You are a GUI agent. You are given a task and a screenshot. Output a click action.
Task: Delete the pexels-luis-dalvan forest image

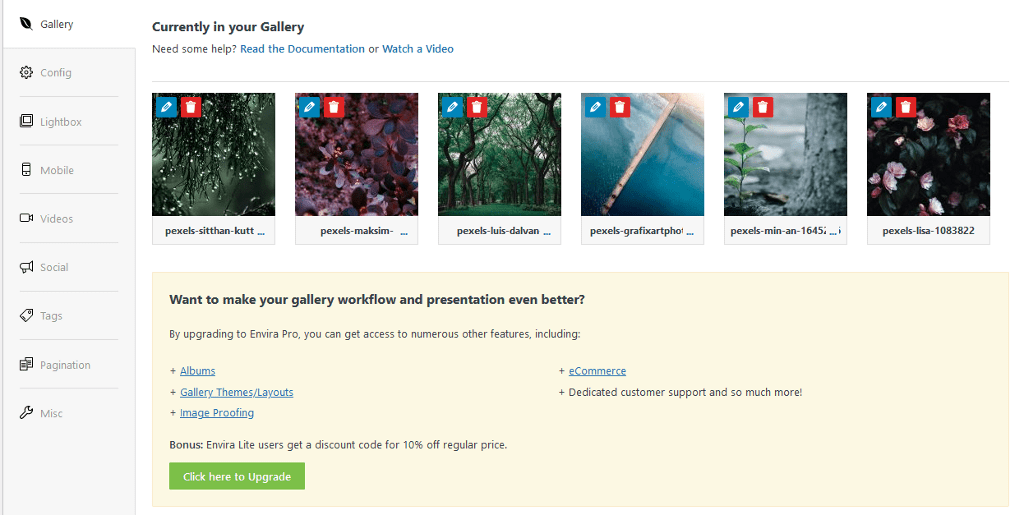coord(477,107)
